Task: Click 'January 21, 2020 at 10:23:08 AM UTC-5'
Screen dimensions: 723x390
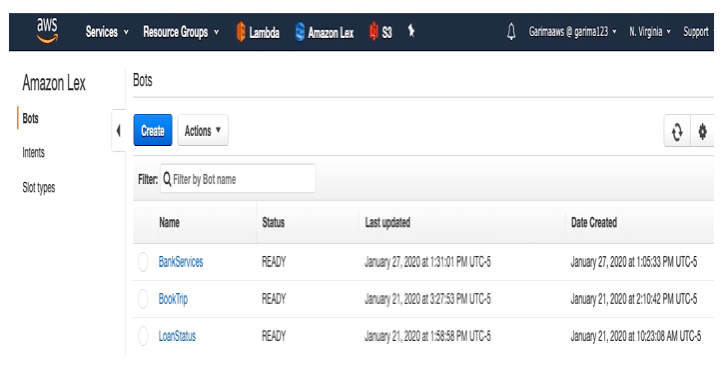Action: click(x=635, y=336)
